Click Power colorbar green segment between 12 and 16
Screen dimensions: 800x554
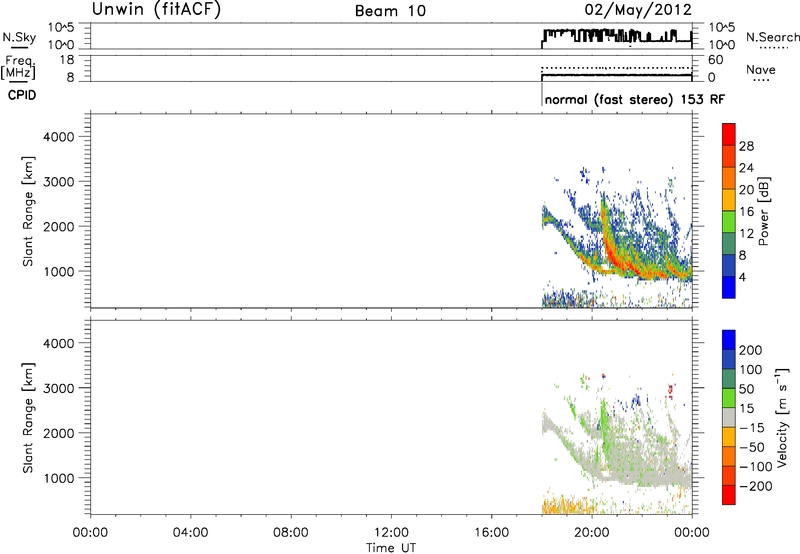(x=729, y=222)
